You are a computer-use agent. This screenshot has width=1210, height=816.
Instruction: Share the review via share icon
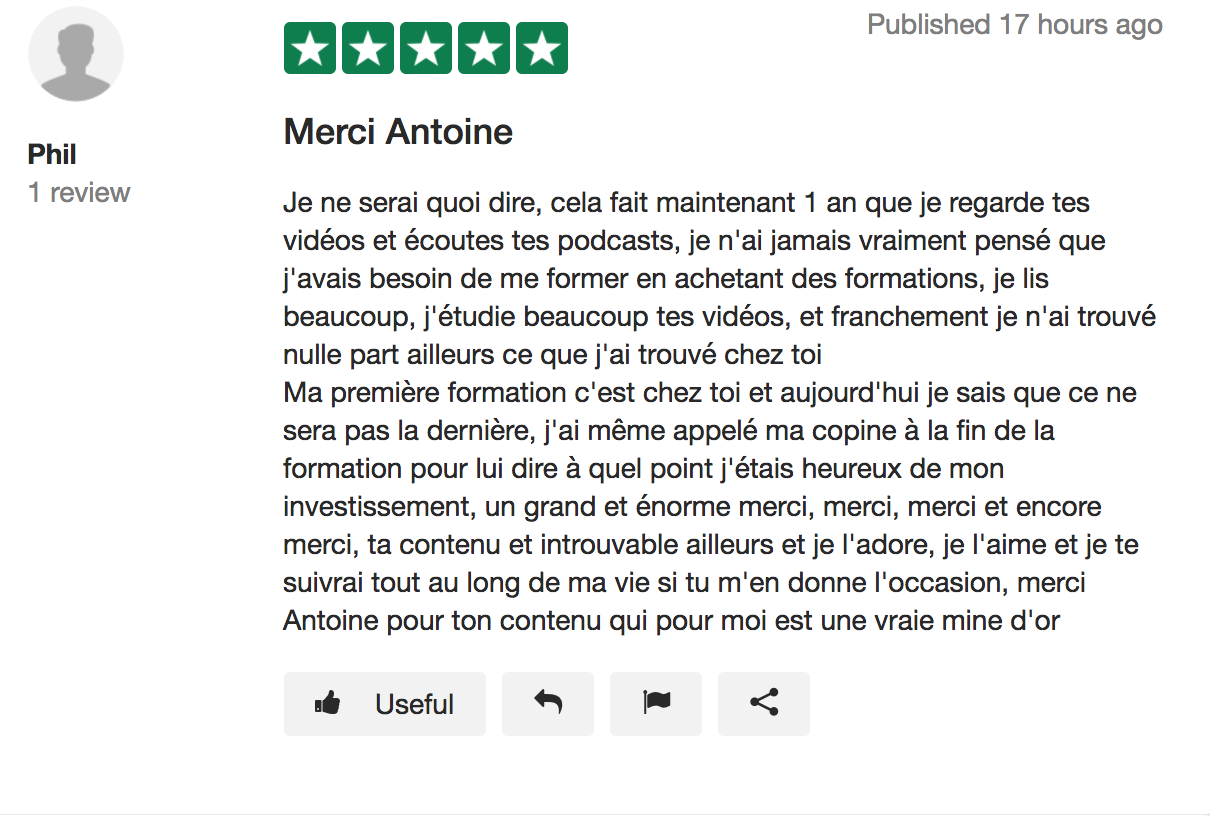click(x=764, y=703)
